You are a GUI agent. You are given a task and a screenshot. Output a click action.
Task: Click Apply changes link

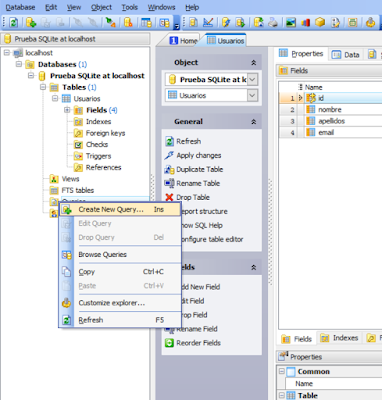(x=199, y=155)
